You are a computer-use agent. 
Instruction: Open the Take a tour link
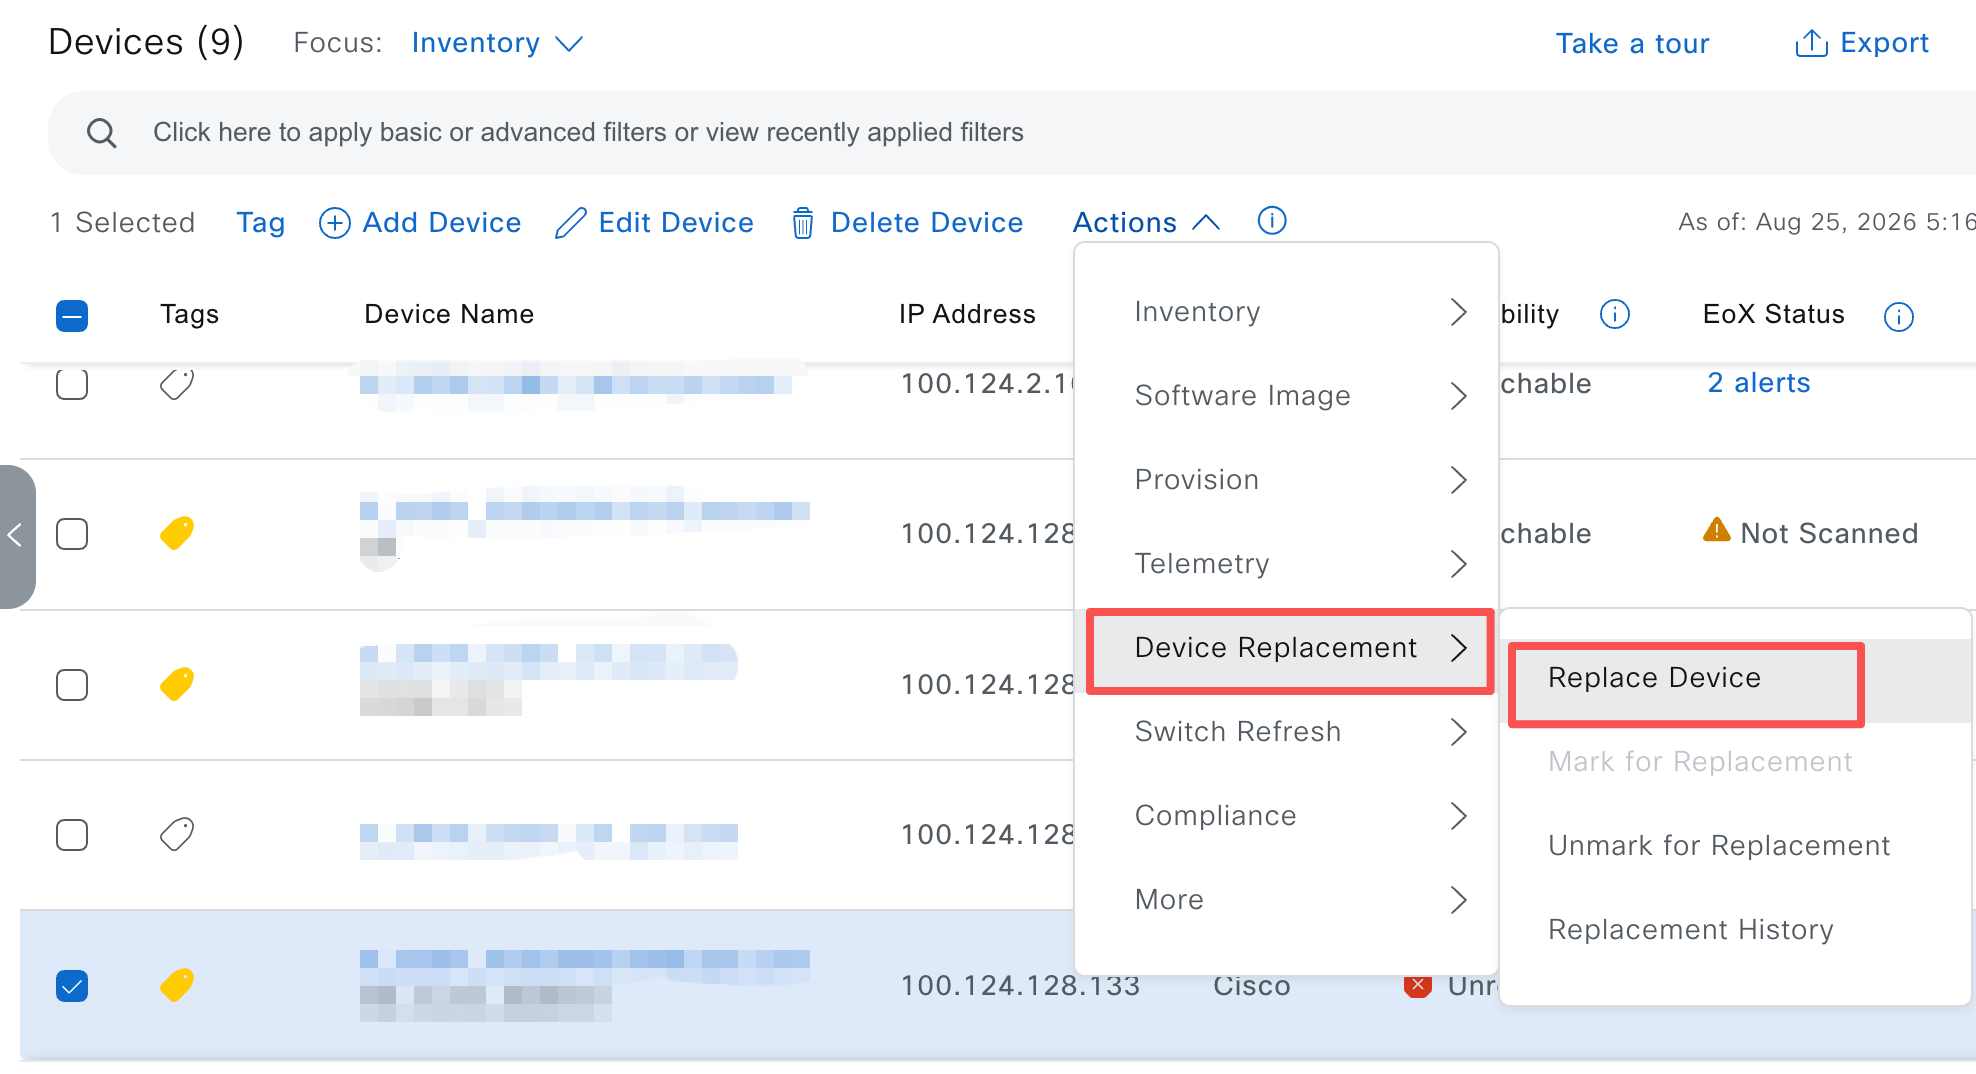[x=1632, y=43]
